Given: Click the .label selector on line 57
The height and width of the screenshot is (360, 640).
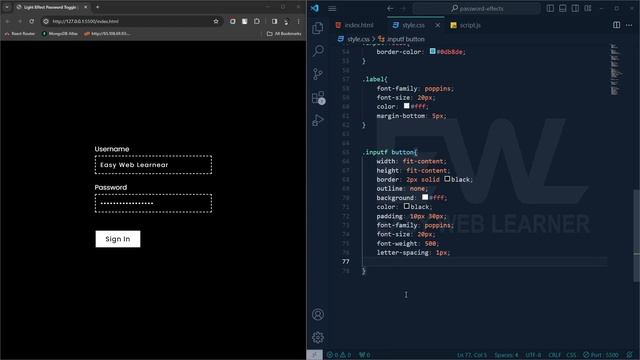Looking at the screenshot, I should click(x=374, y=79).
